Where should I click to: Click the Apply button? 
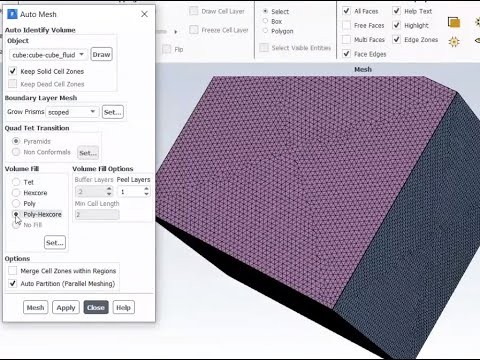(66, 307)
